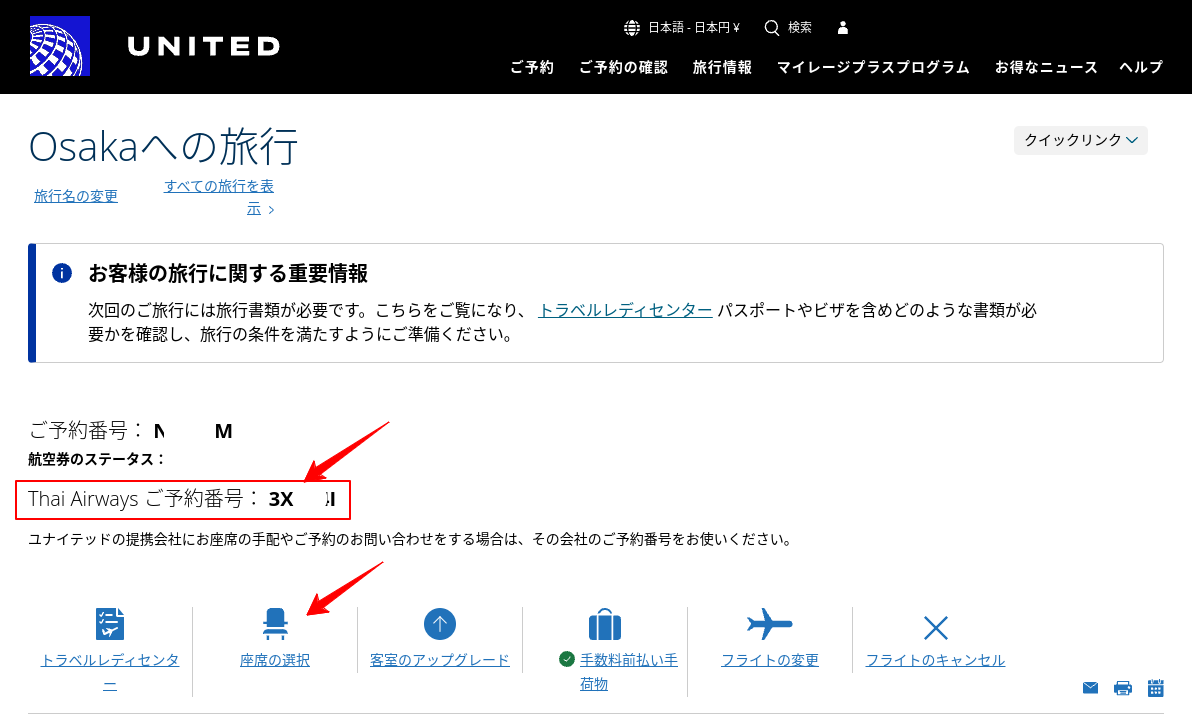Click the 検索 search label

pyautogui.click(x=800, y=28)
